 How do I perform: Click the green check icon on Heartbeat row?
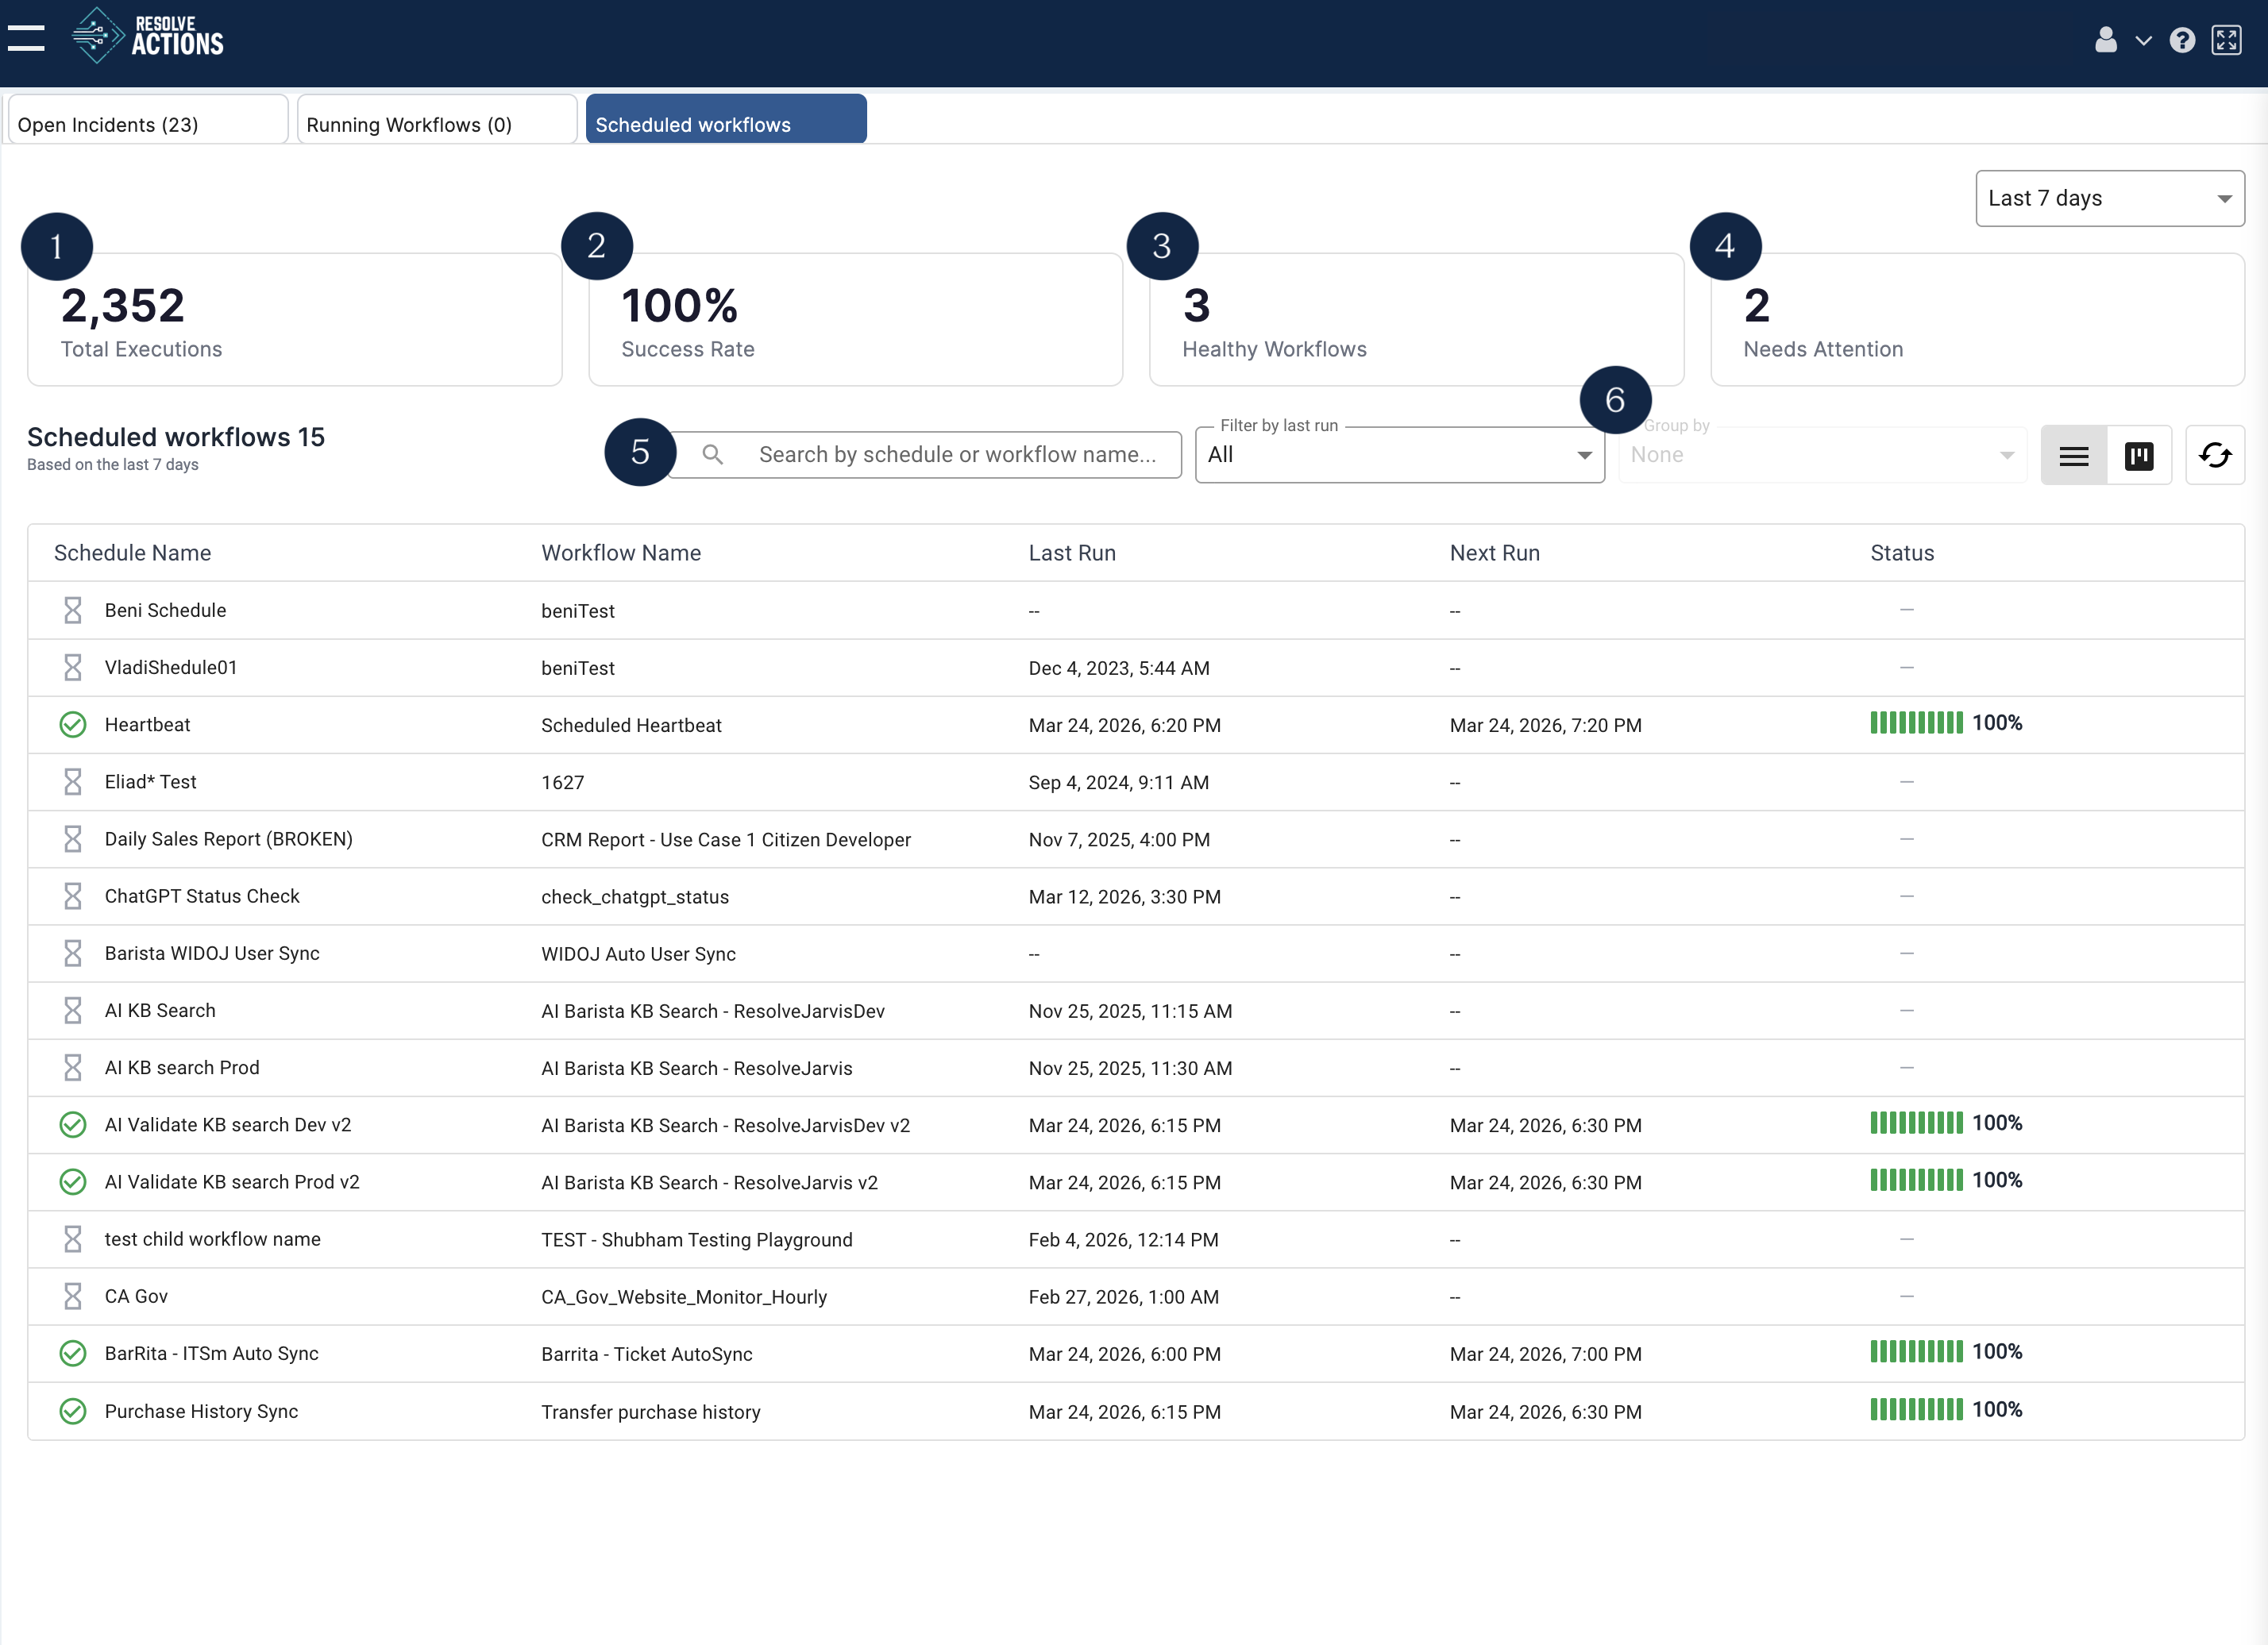71,724
